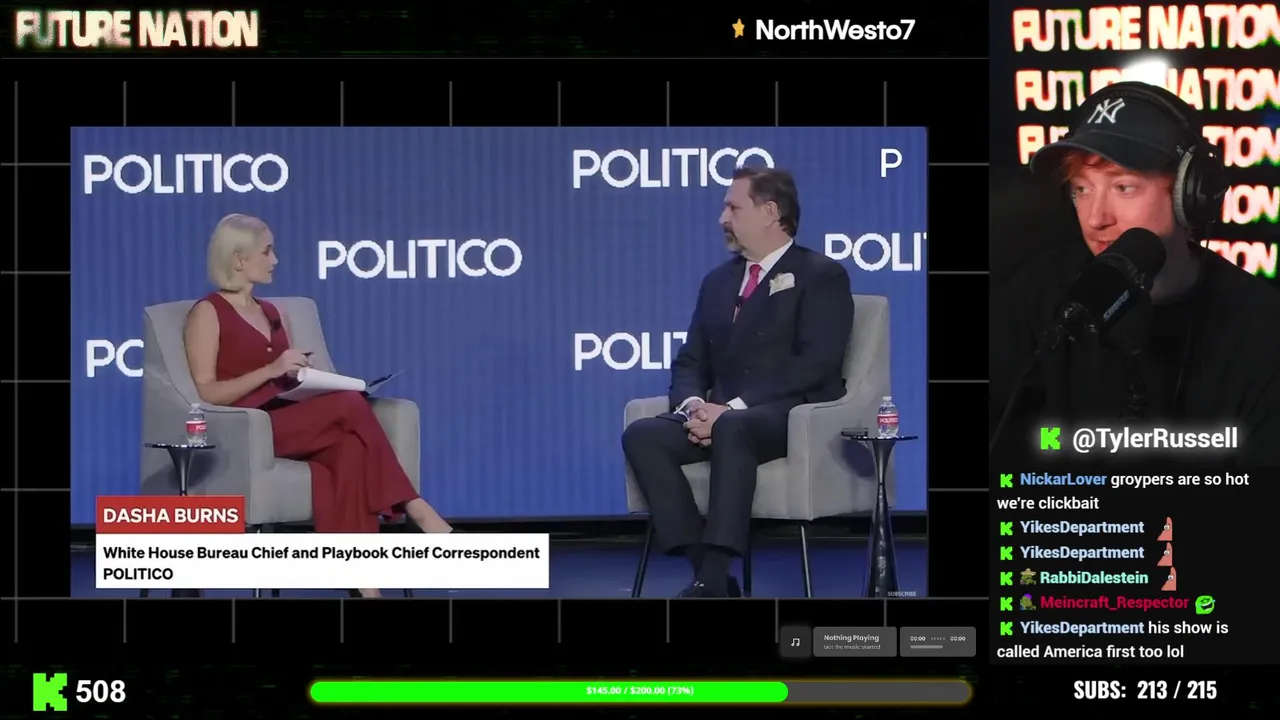Click the streamer webcam feed
1280x720 pixels.
(1135, 232)
